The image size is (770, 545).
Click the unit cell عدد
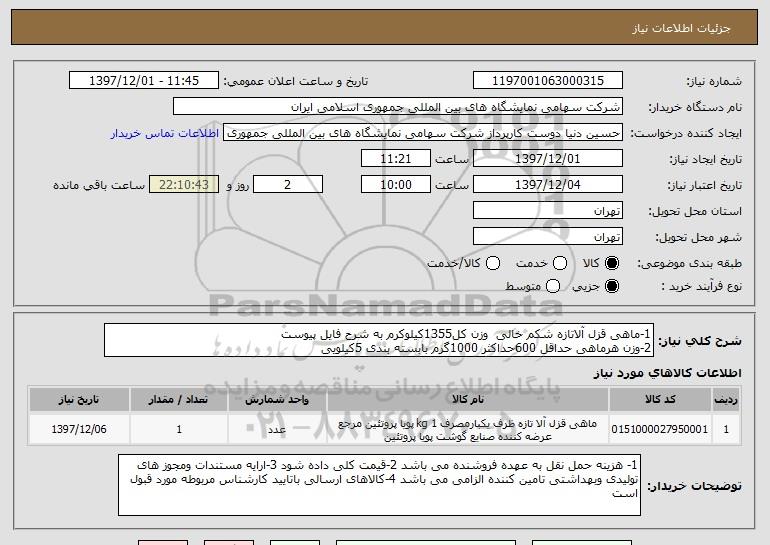click(277, 430)
